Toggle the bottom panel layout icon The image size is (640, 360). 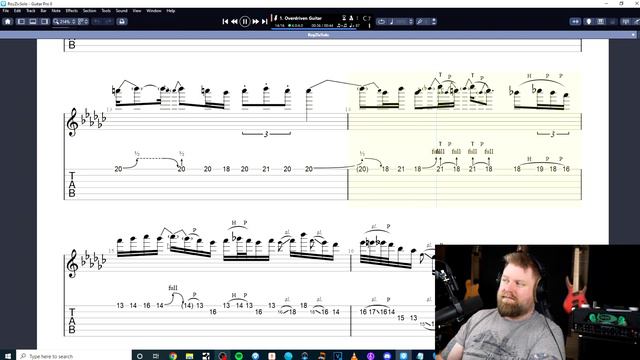point(33,22)
